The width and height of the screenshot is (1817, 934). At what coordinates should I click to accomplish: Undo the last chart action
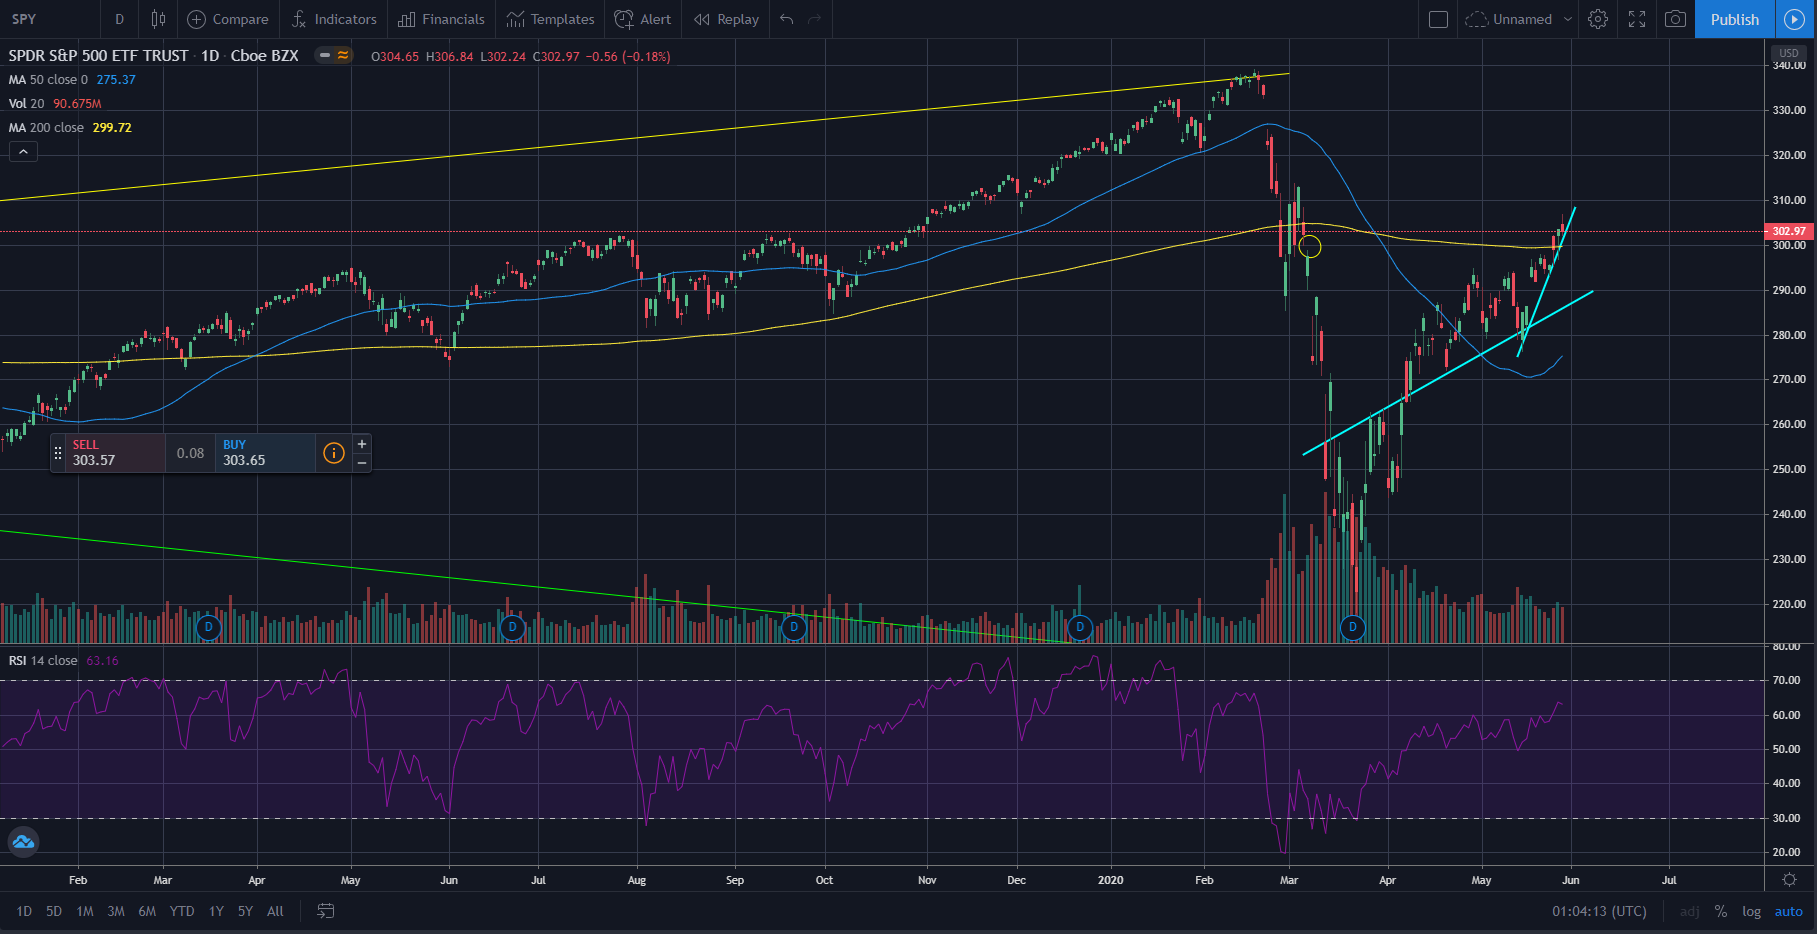pyautogui.click(x=787, y=19)
